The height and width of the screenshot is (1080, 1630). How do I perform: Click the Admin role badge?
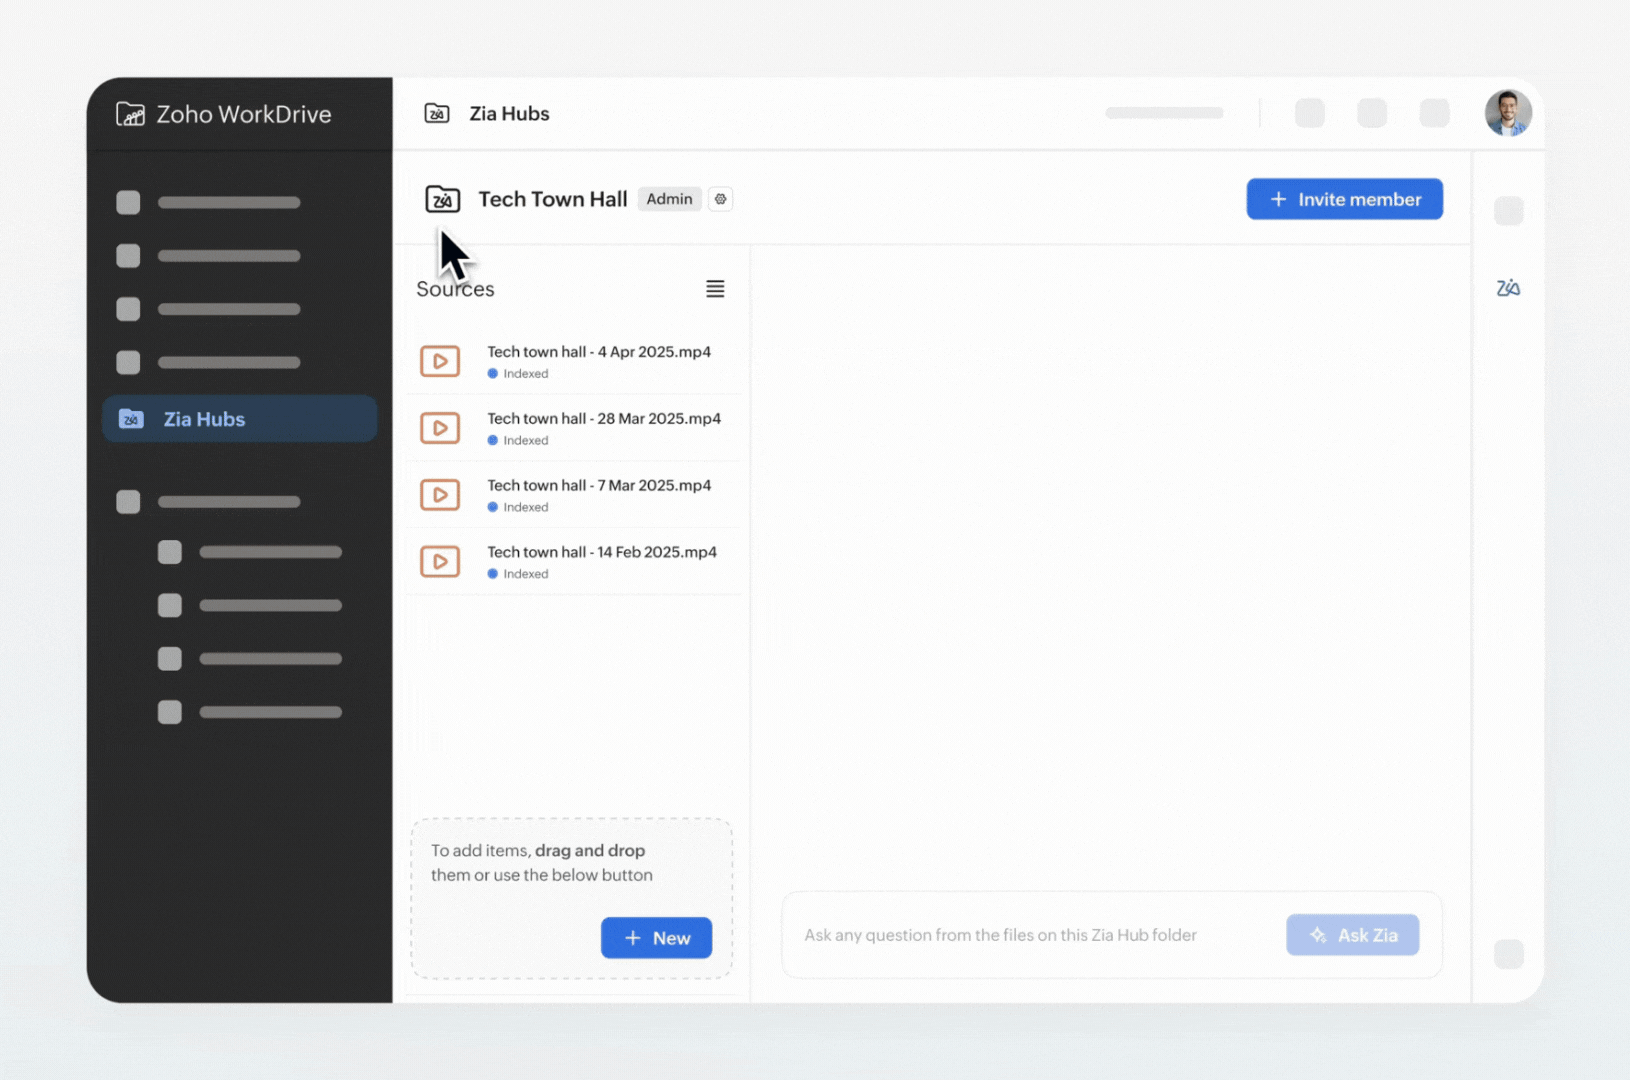[x=669, y=199]
